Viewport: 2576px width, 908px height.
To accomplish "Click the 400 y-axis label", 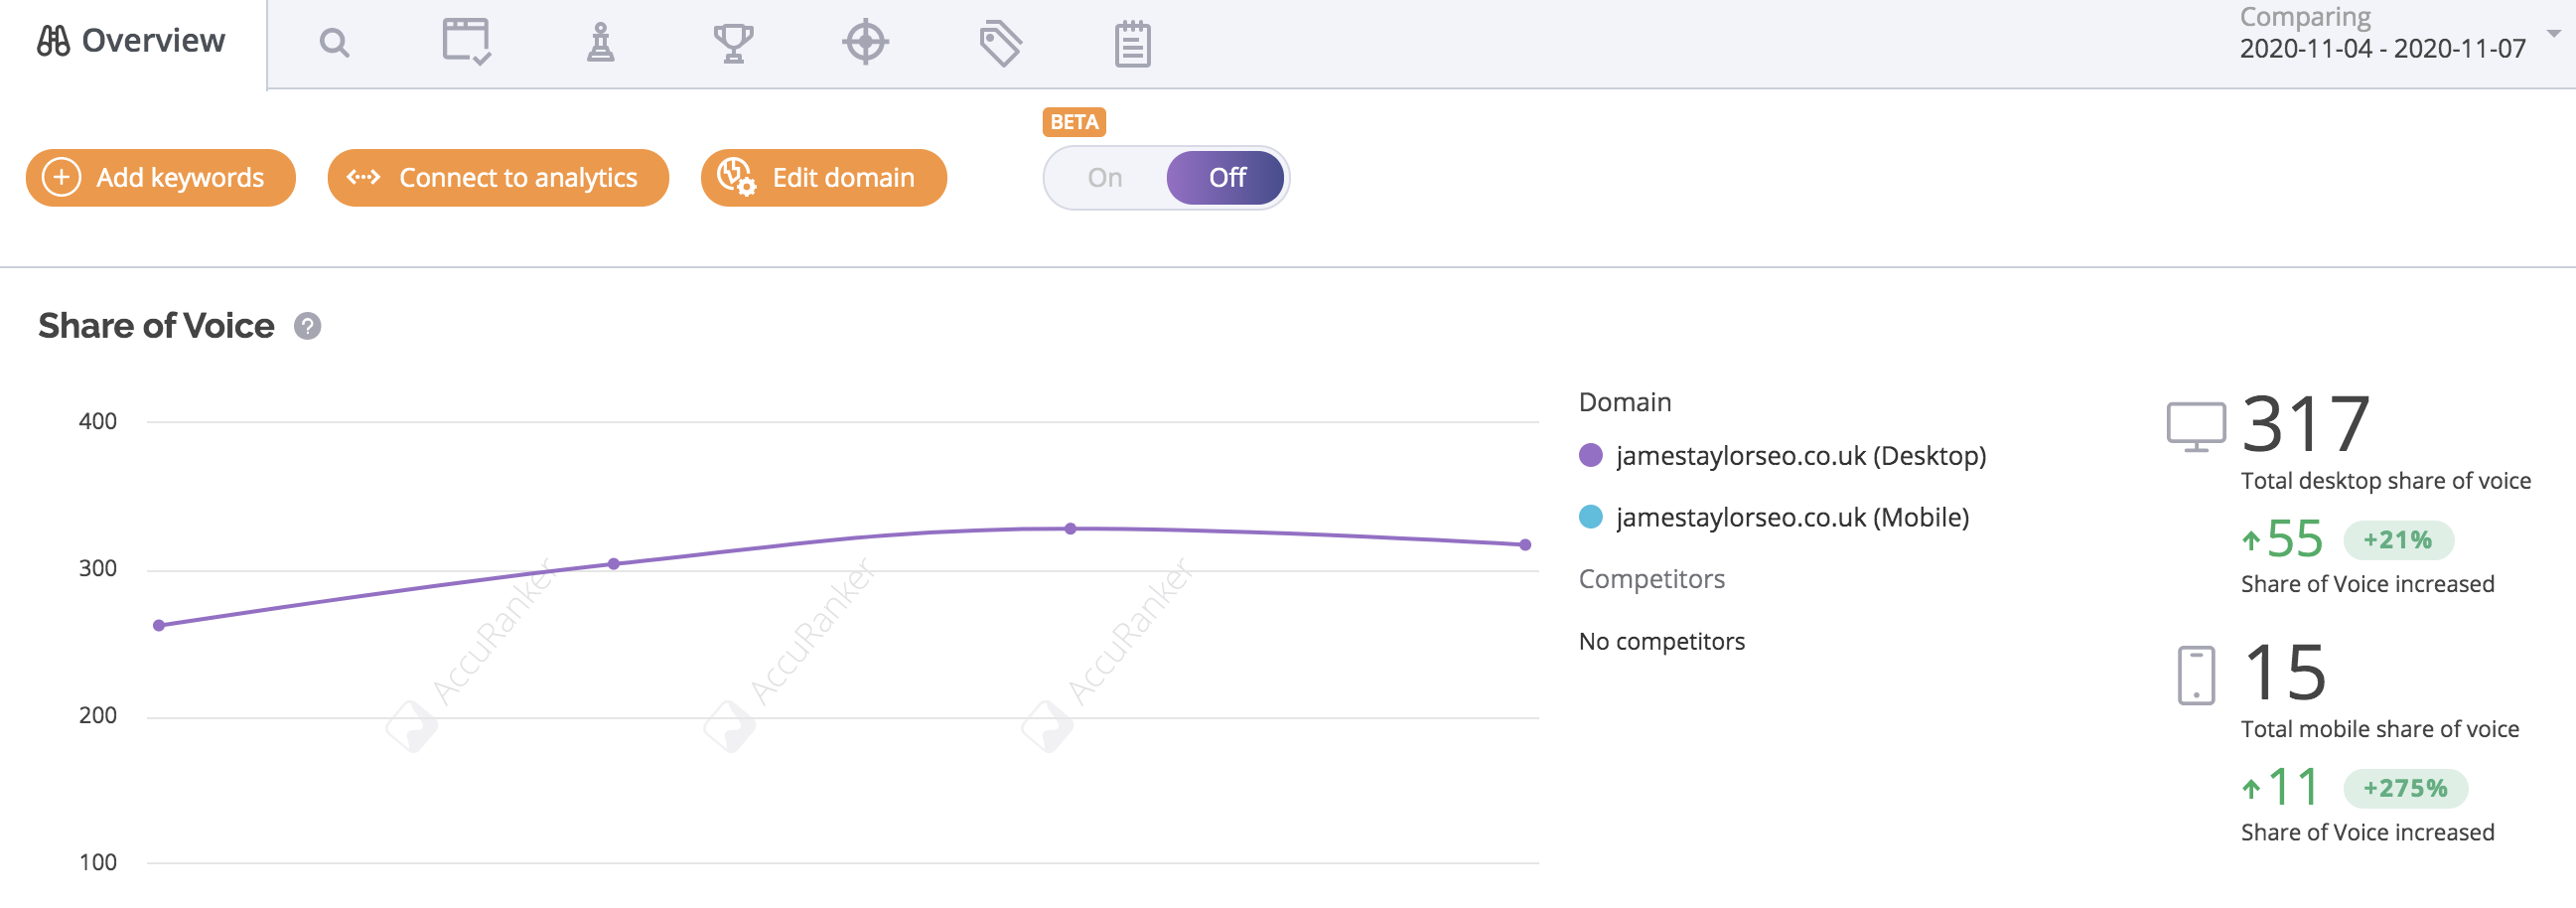I will 97,422.
